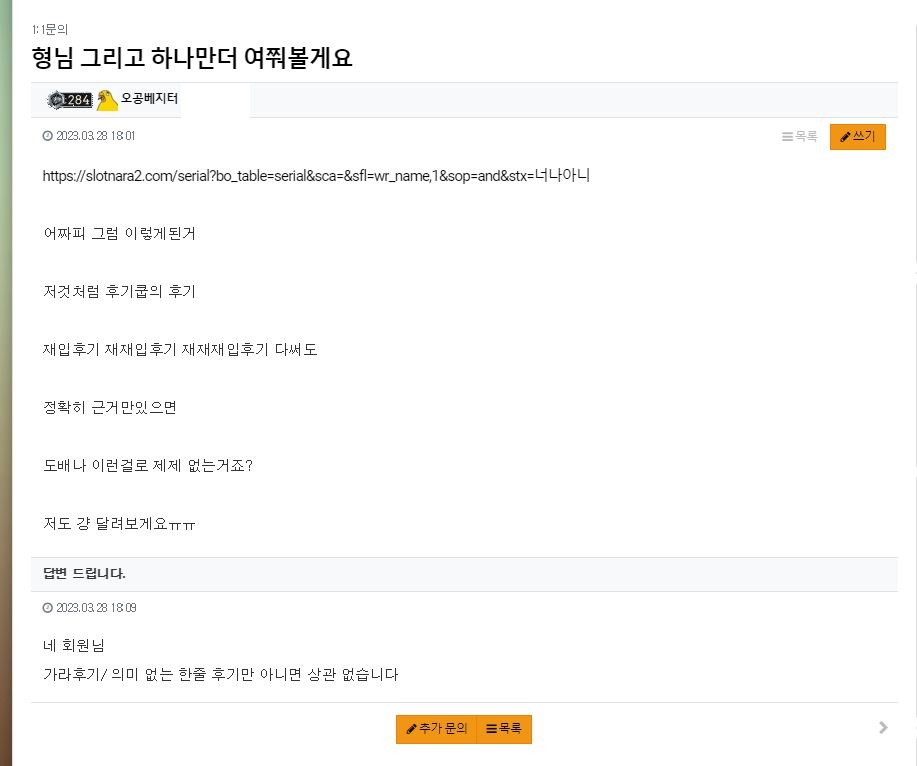Click the post date 2023.03.28 18:01
The height and width of the screenshot is (766, 917).
[x=95, y=136]
